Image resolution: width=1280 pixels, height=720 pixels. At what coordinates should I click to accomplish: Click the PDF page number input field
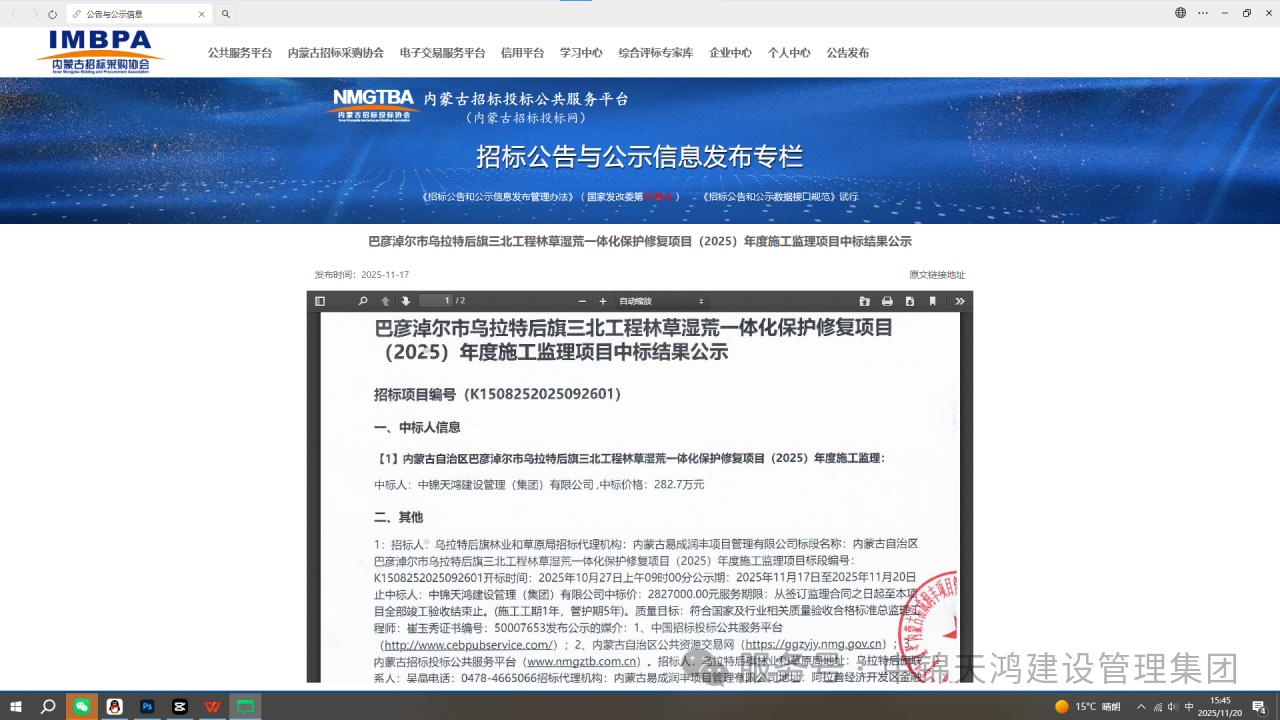[x=439, y=300]
